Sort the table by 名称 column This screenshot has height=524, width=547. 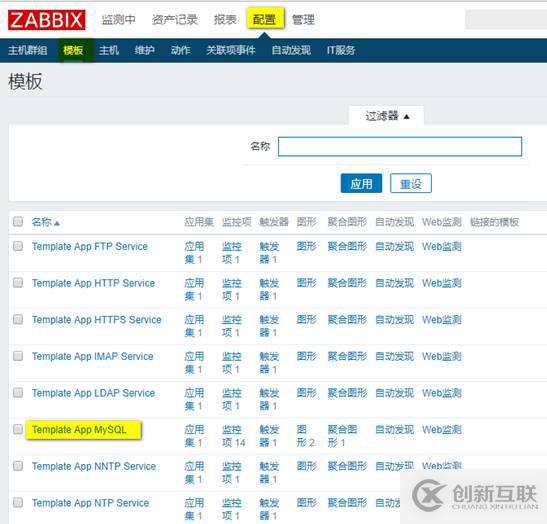[45, 222]
